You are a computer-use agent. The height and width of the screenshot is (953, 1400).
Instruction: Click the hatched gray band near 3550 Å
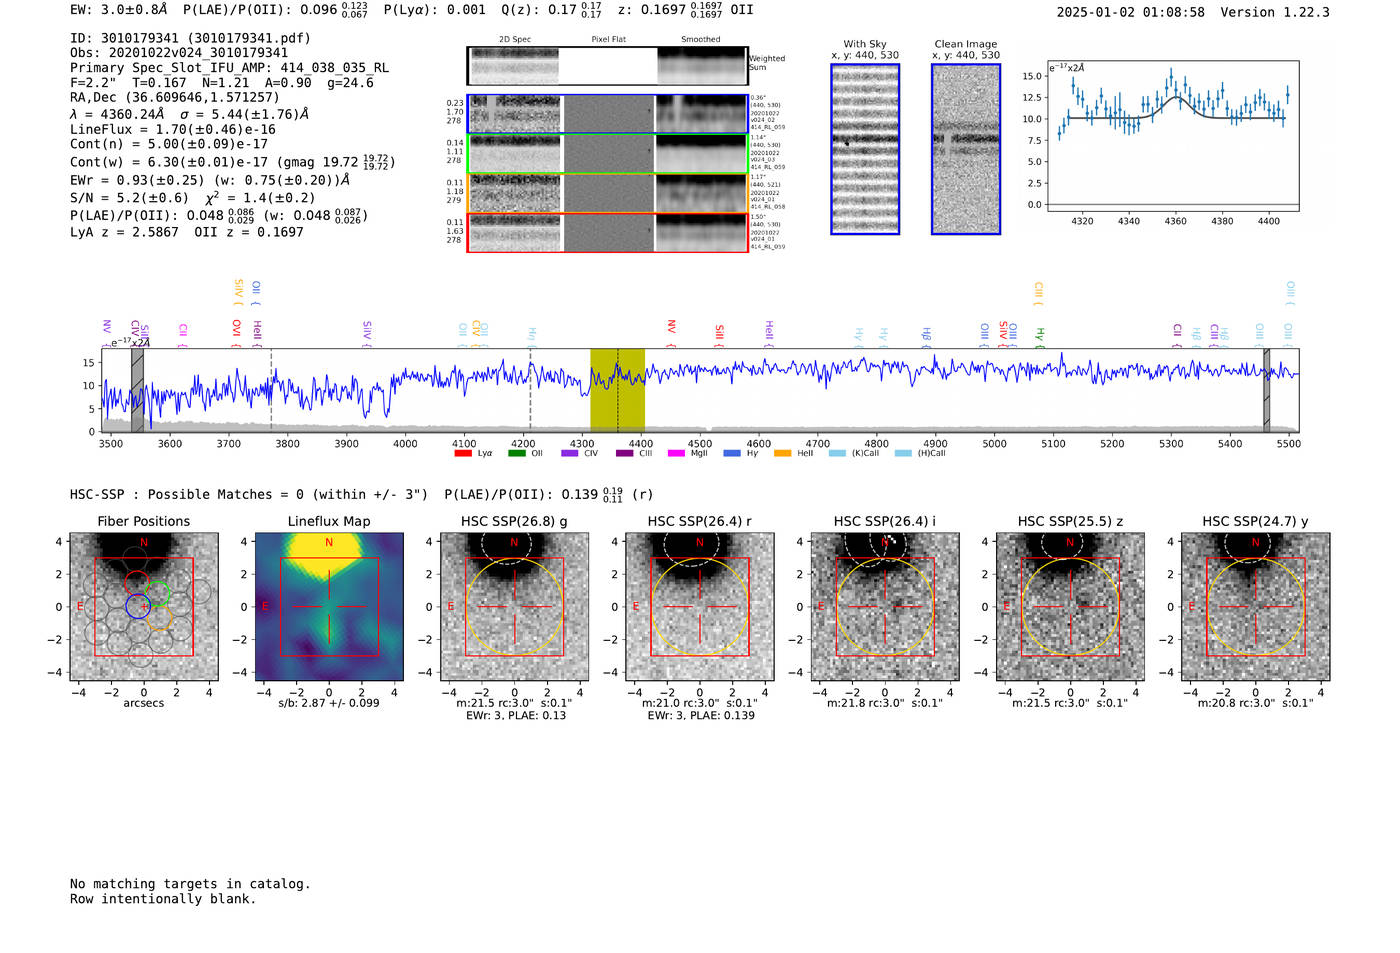coord(137,390)
